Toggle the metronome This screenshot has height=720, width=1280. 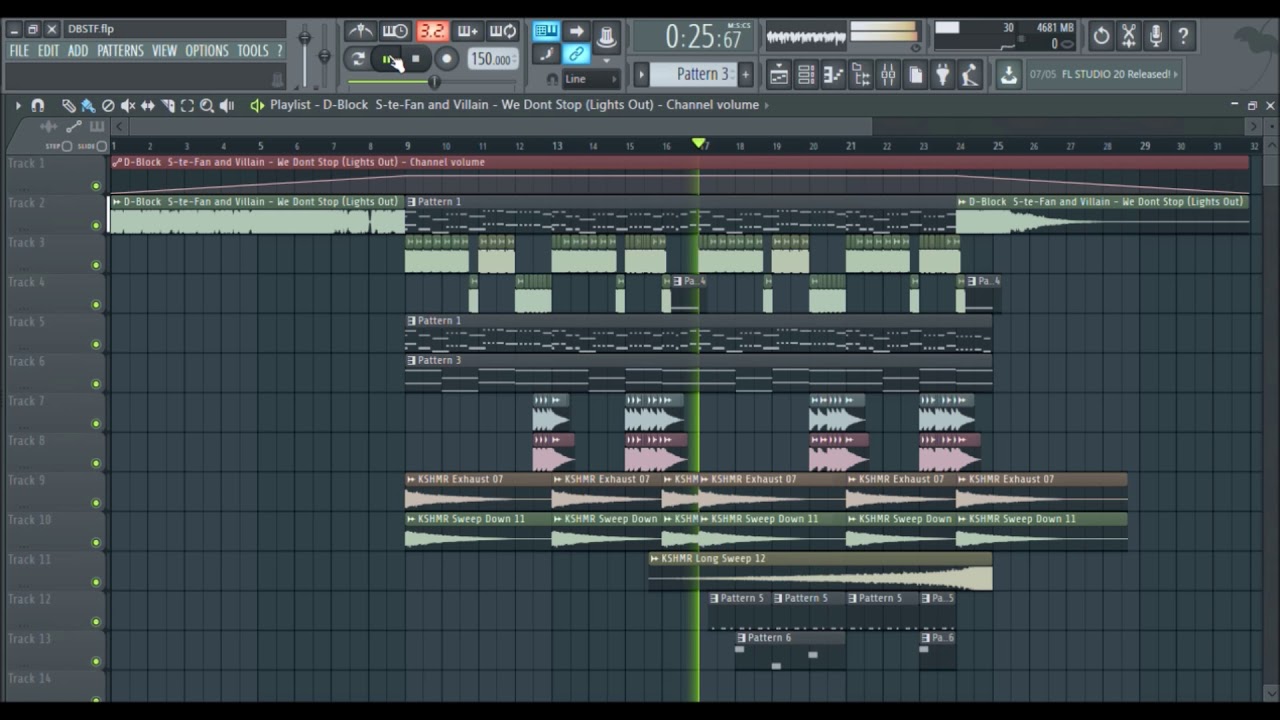tap(360, 31)
